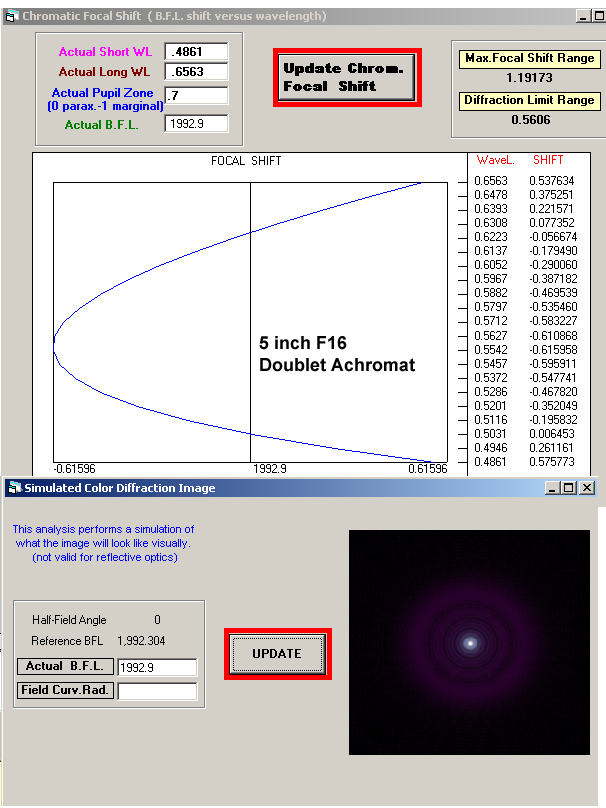Image resolution: width=606 pixels, height=808 pixels.
Task: Maximize the Simulated Color Diffraction Image window
Action: [x=569, y=487]
